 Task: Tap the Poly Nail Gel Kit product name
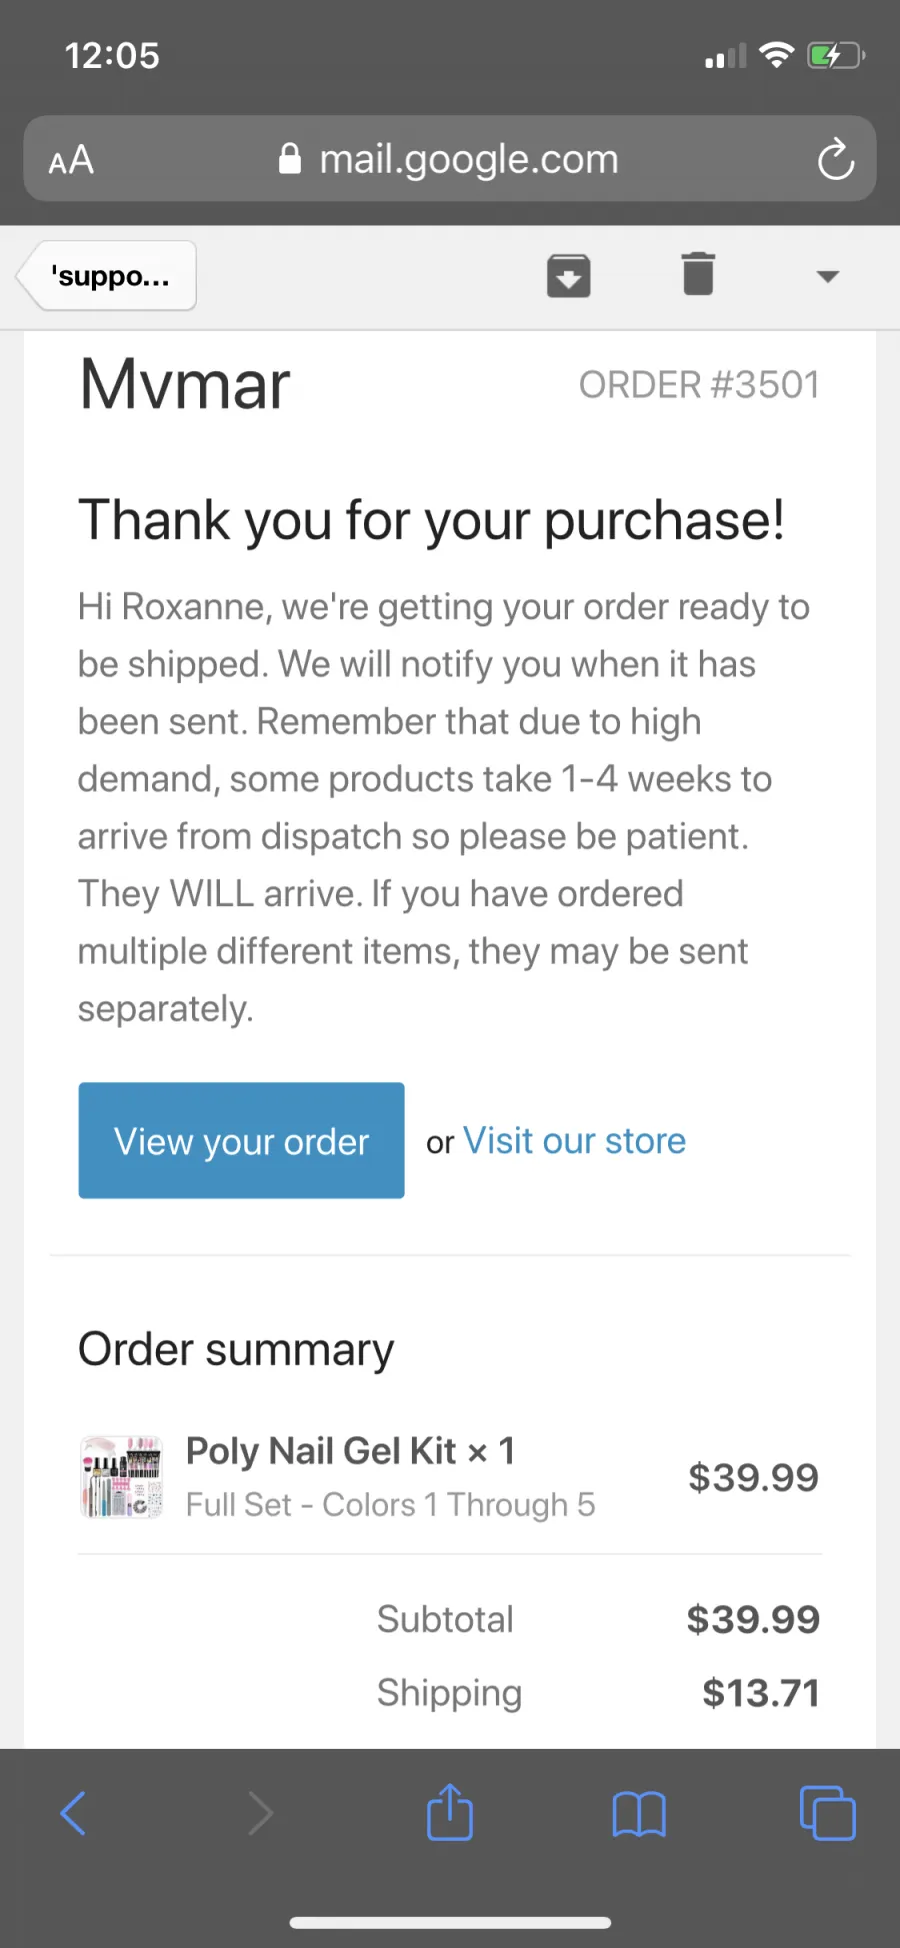coord(321,1451)
